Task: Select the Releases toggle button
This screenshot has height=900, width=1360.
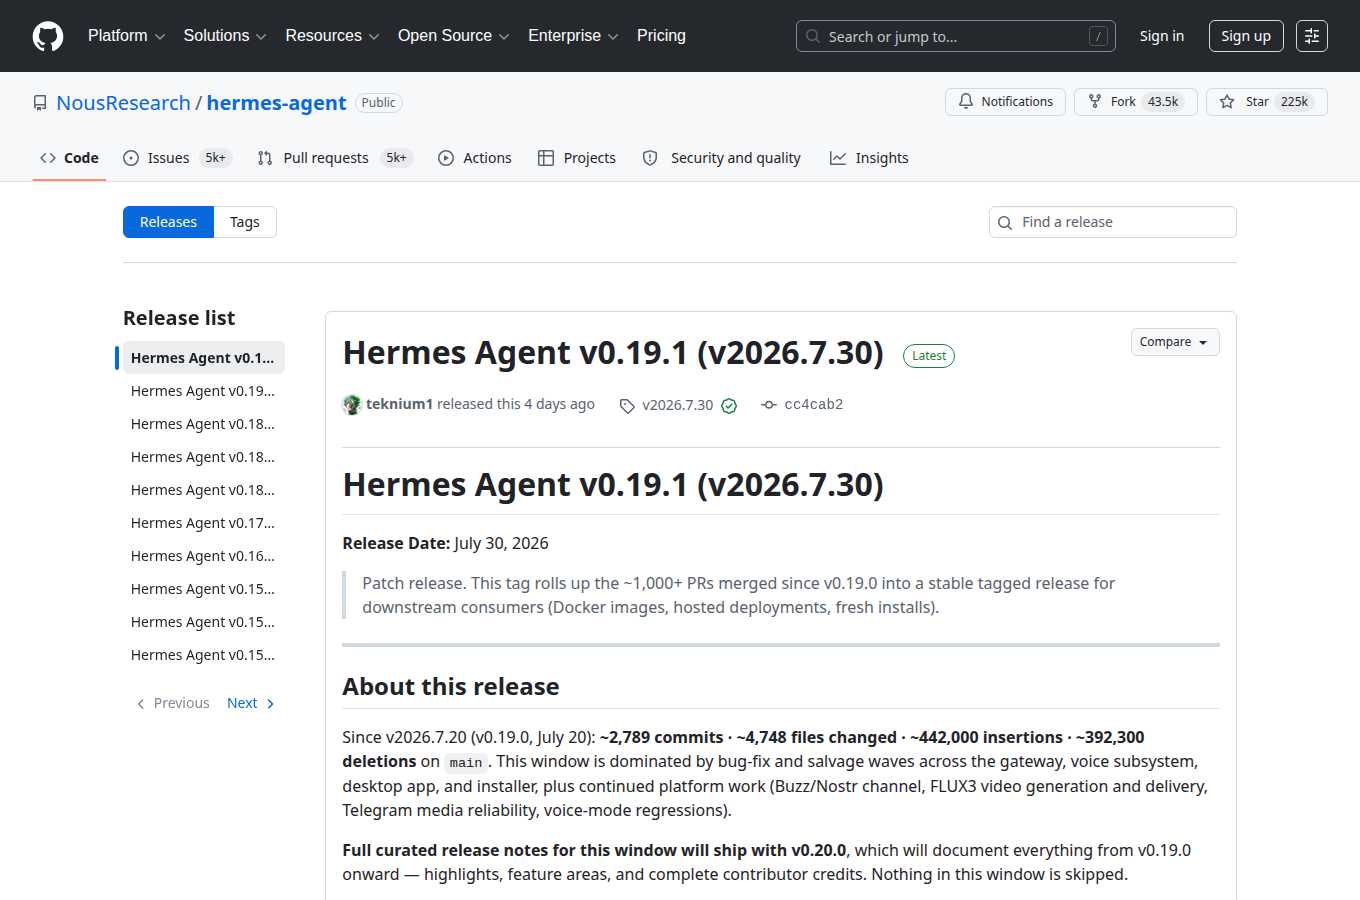Action: (168, 222)
